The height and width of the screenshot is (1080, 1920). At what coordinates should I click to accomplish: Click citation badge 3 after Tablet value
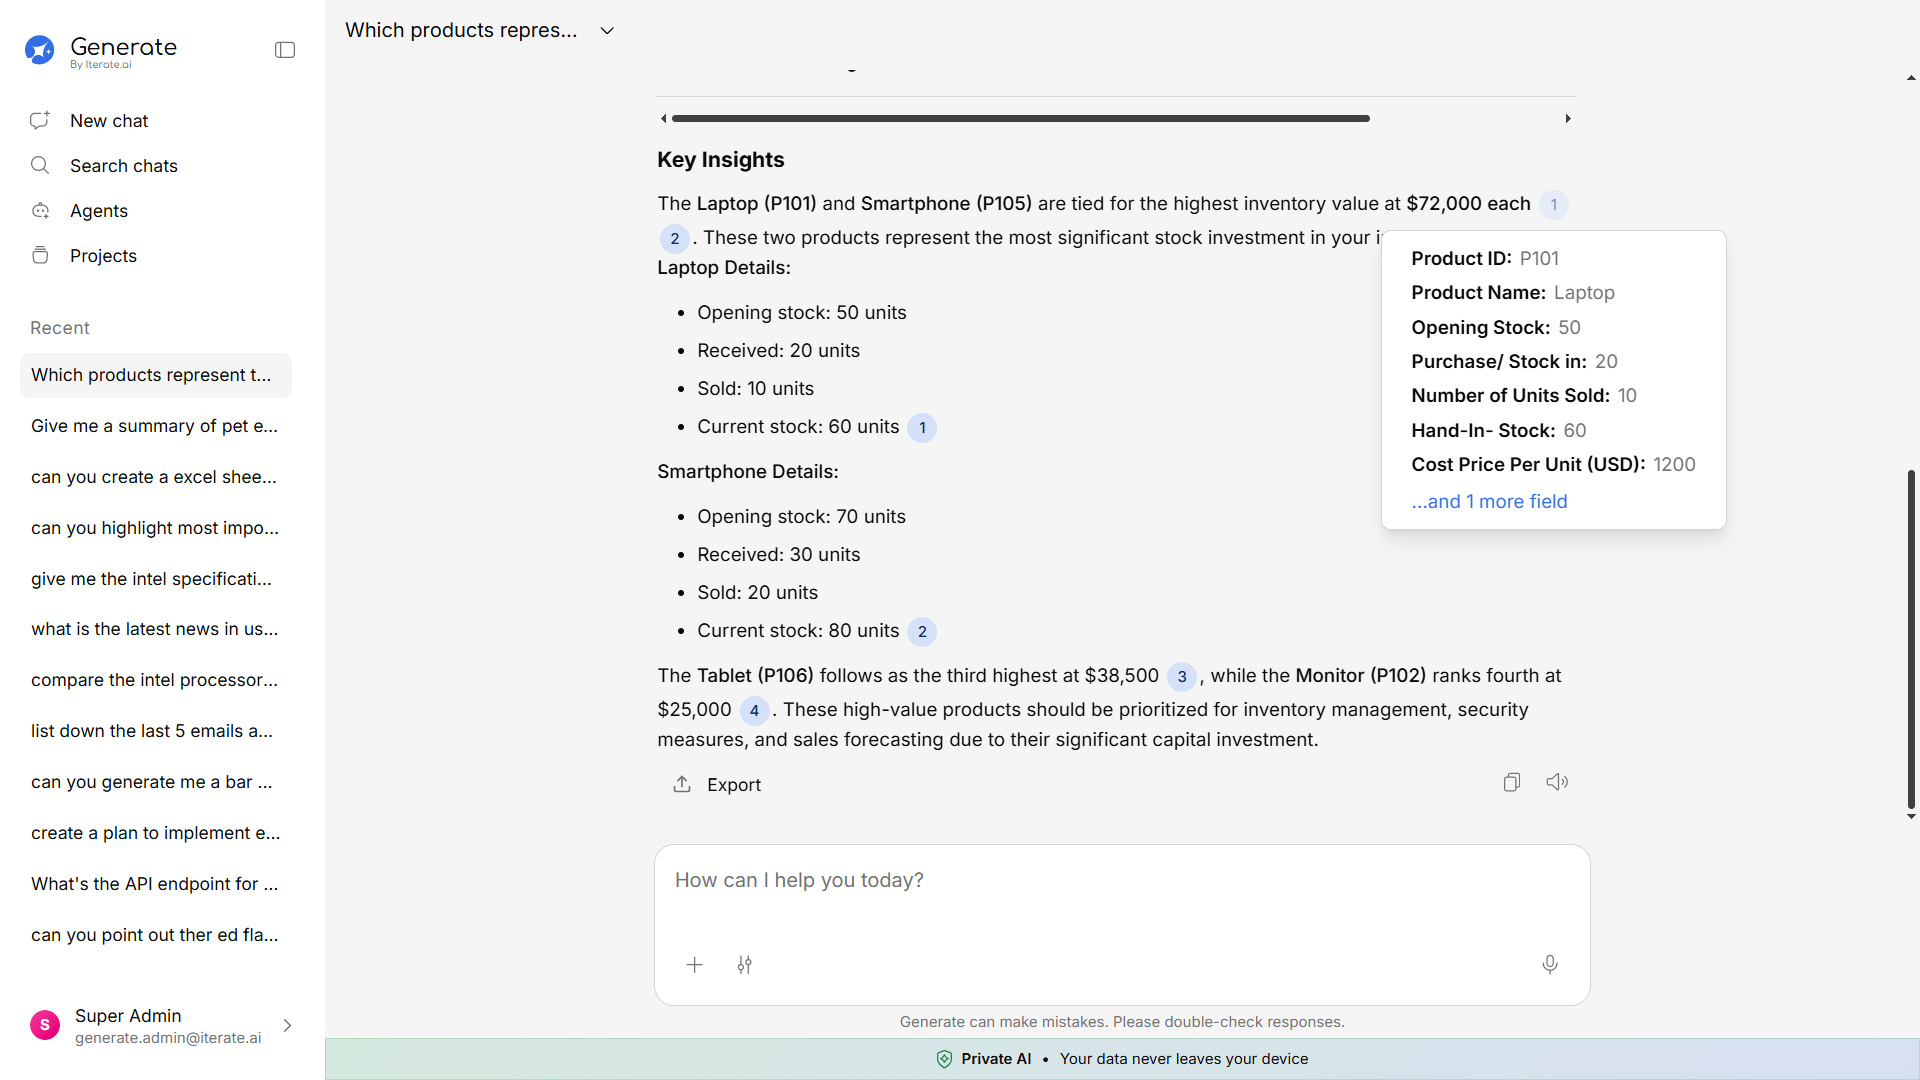click(1181, 677)
